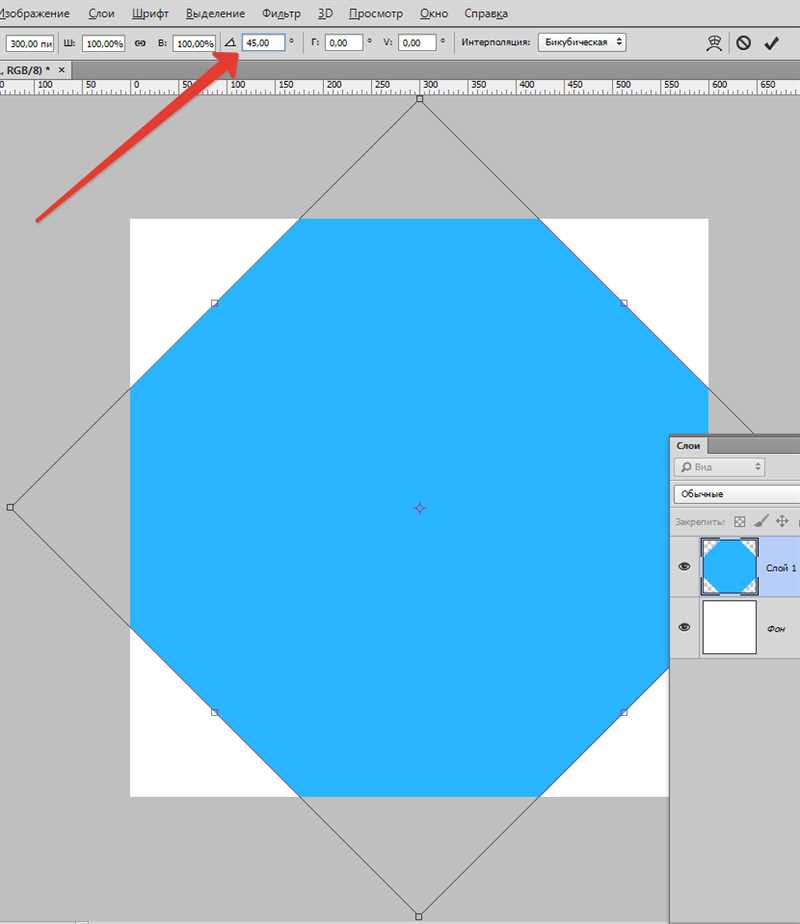The height and width of the screenshot is (924, 800).
Task: Select the Фон layer thumbnail
Action: pos(729,627)
